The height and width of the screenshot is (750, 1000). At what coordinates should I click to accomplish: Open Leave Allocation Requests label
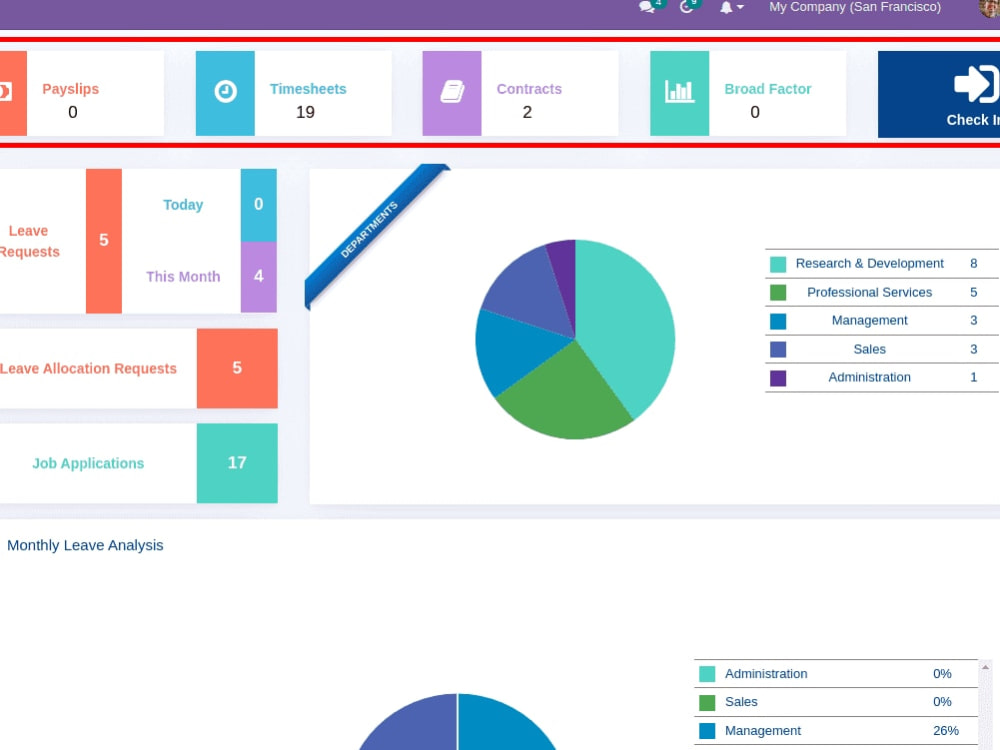[x=88, y=369]
